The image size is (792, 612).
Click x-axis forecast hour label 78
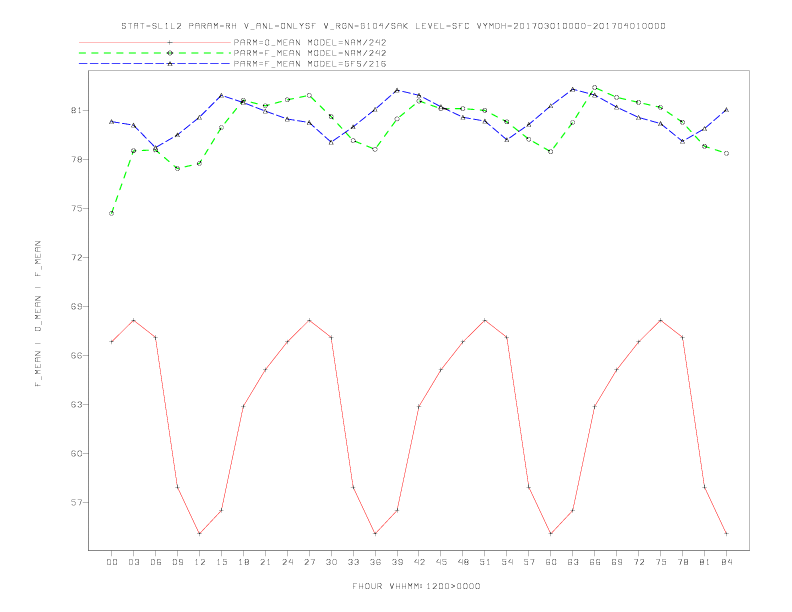pos(683,562)
